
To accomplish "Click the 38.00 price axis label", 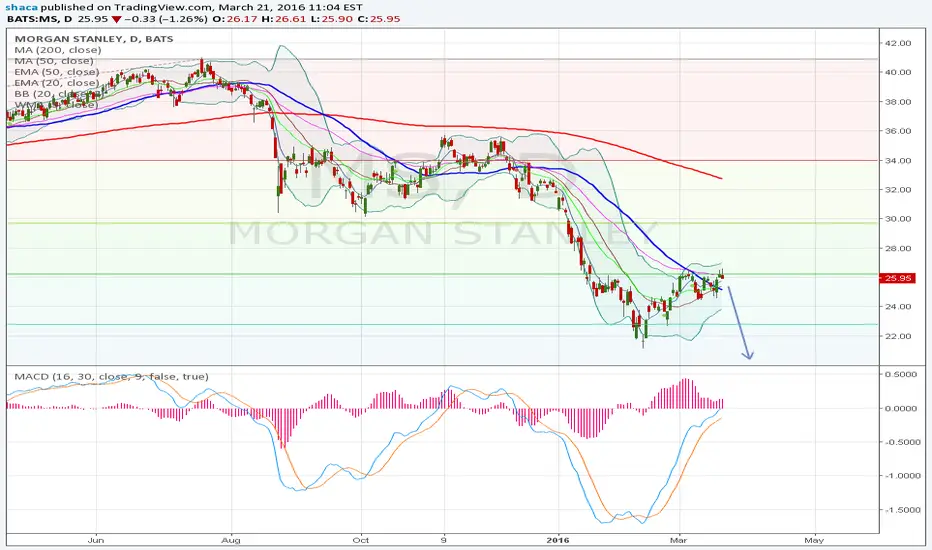I will click(x=898, y=102).
